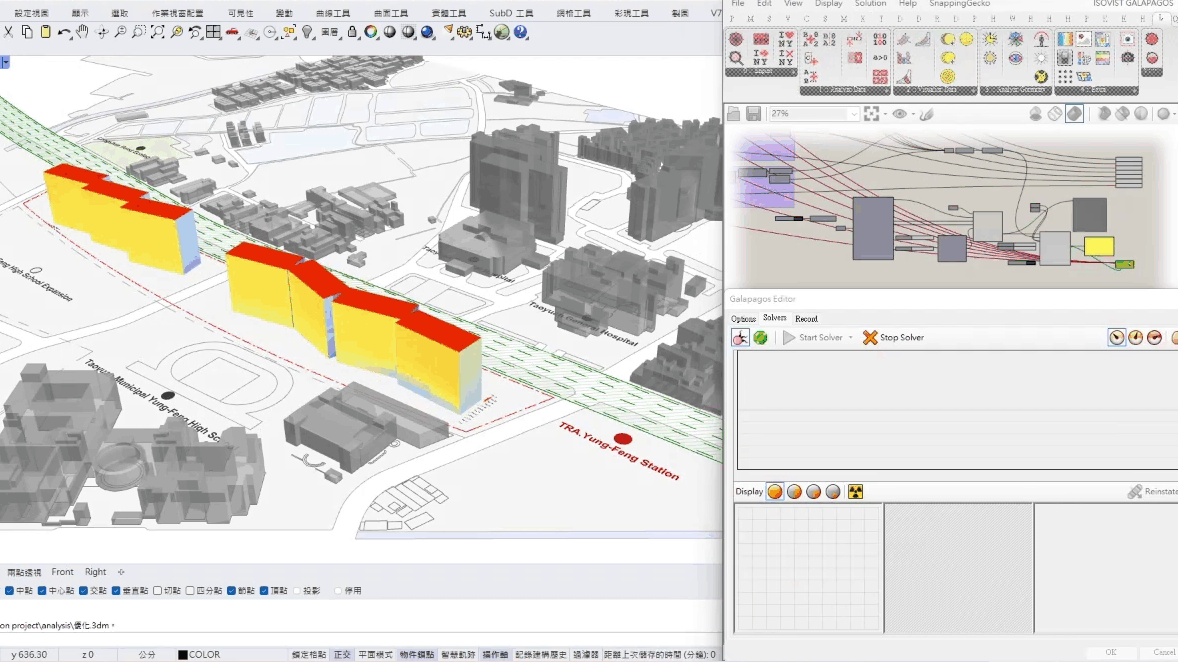Click the radiation symbol display icon
Viewport: 1178px width, 662px height.
855,492
